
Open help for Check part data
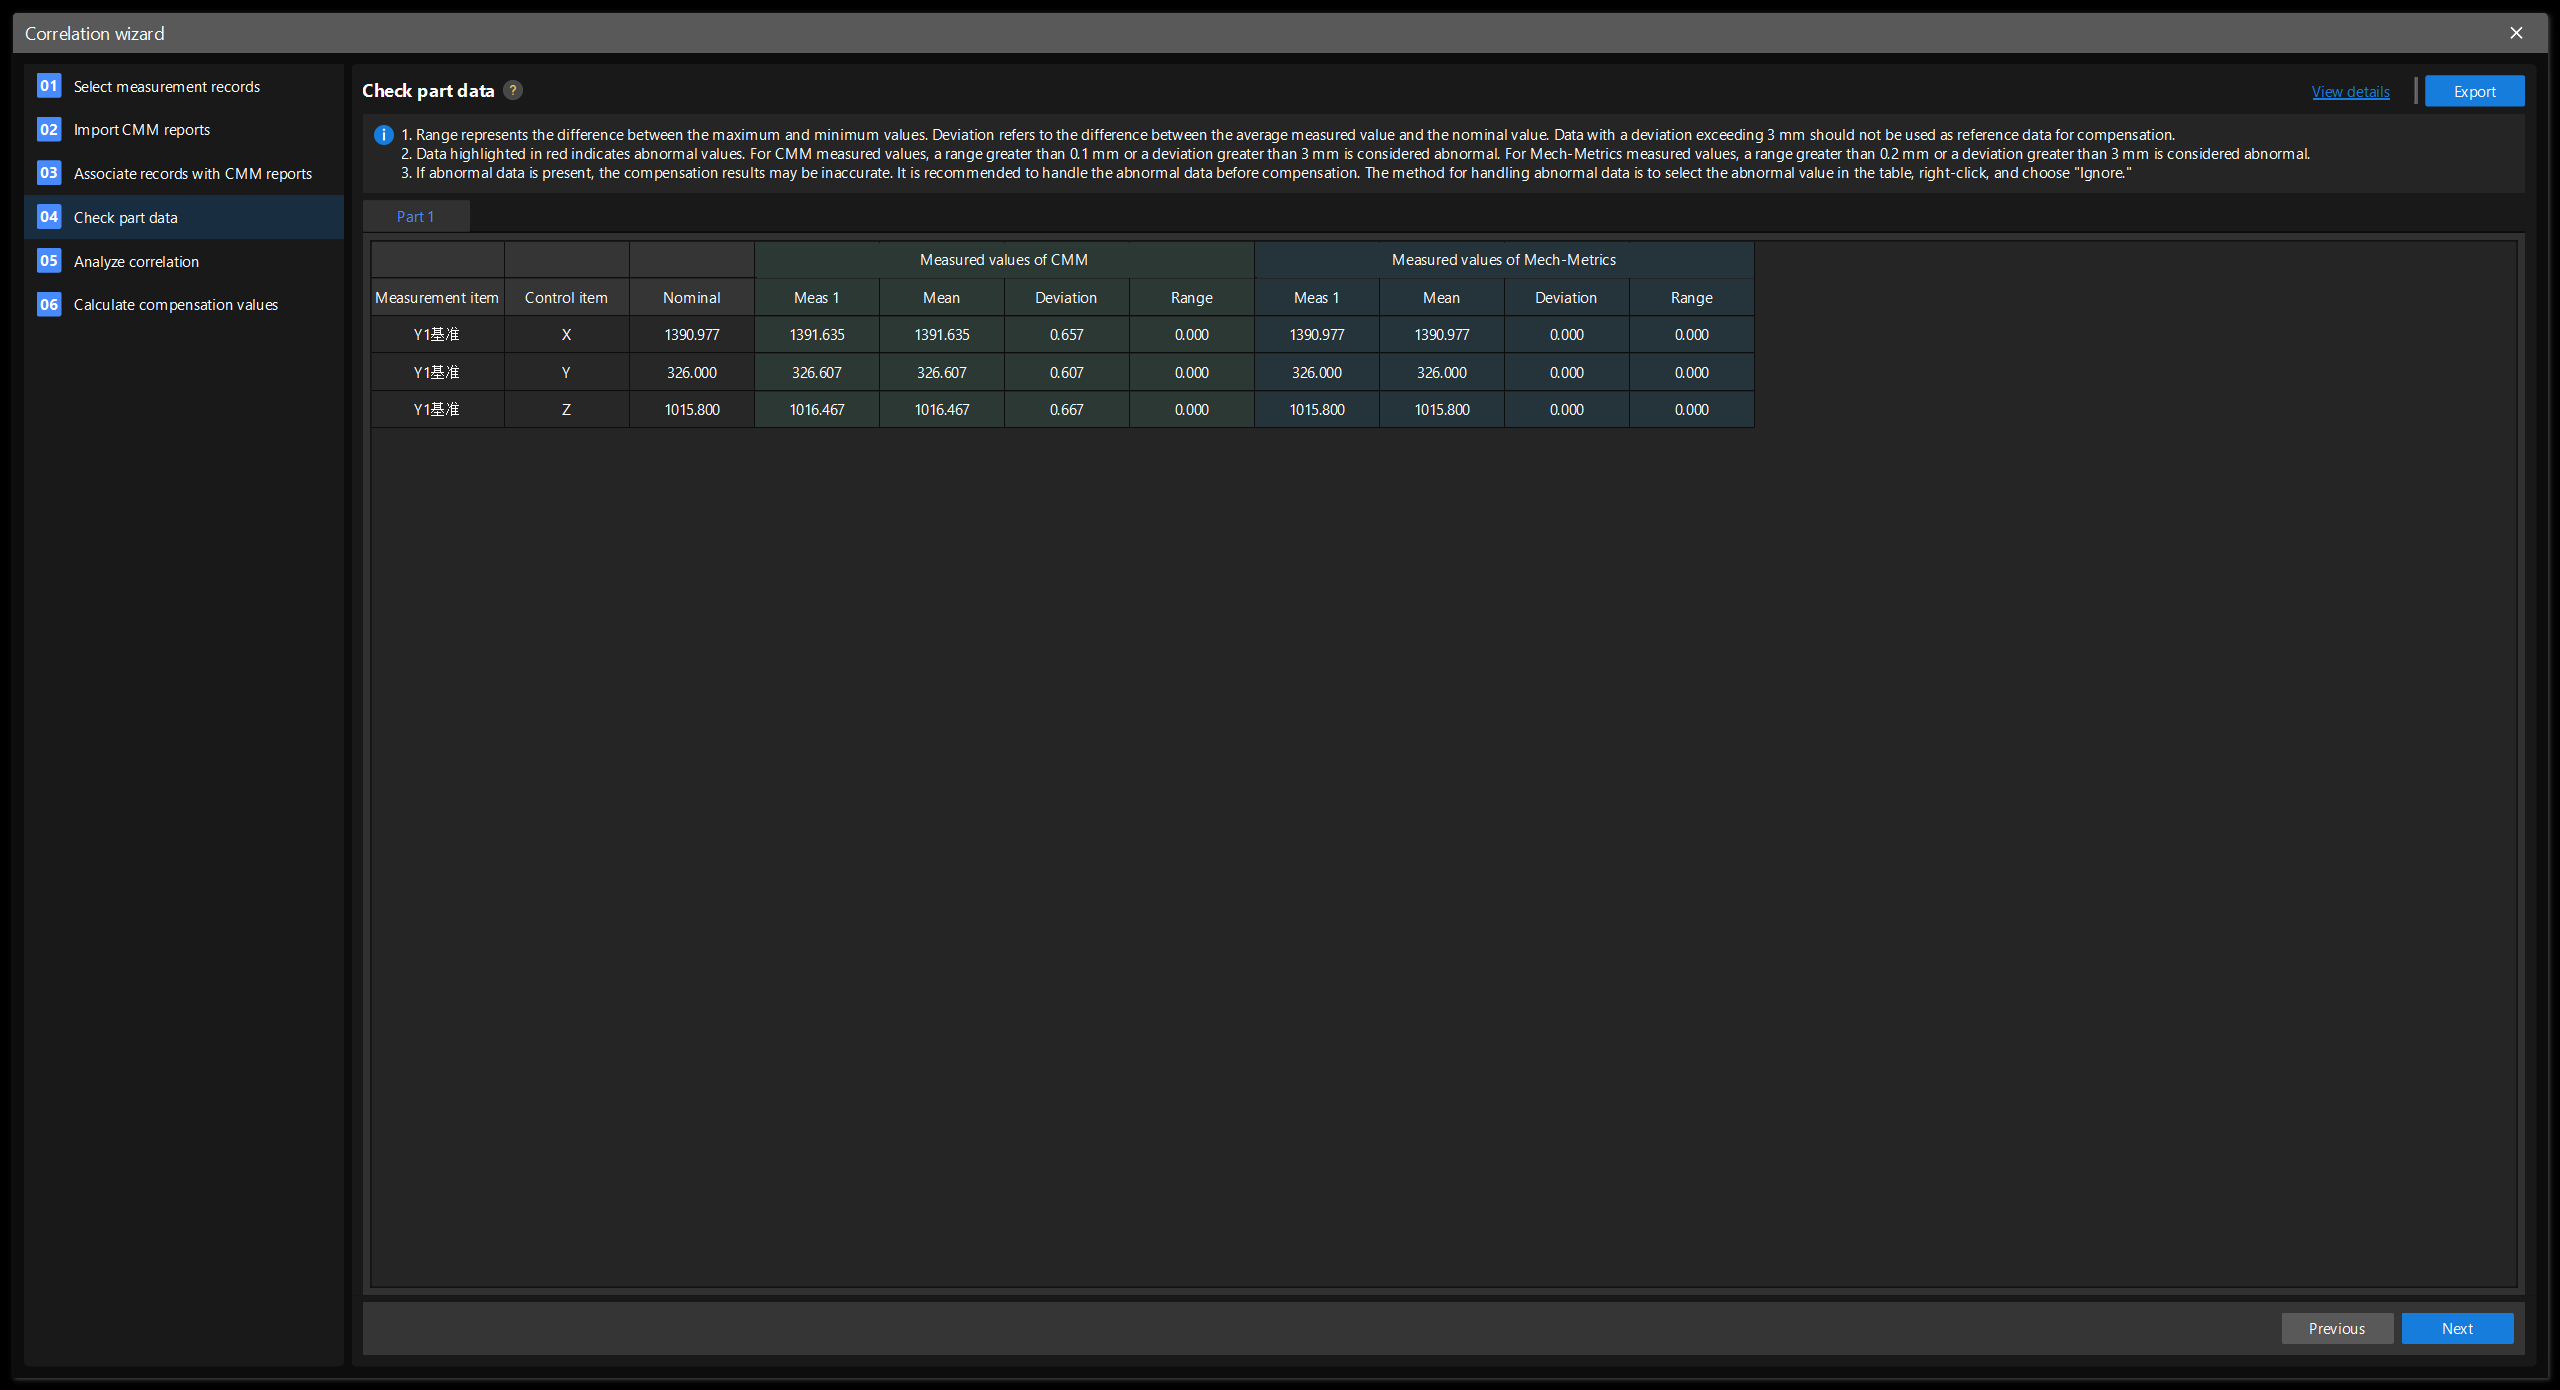click(x=512, y=90)
